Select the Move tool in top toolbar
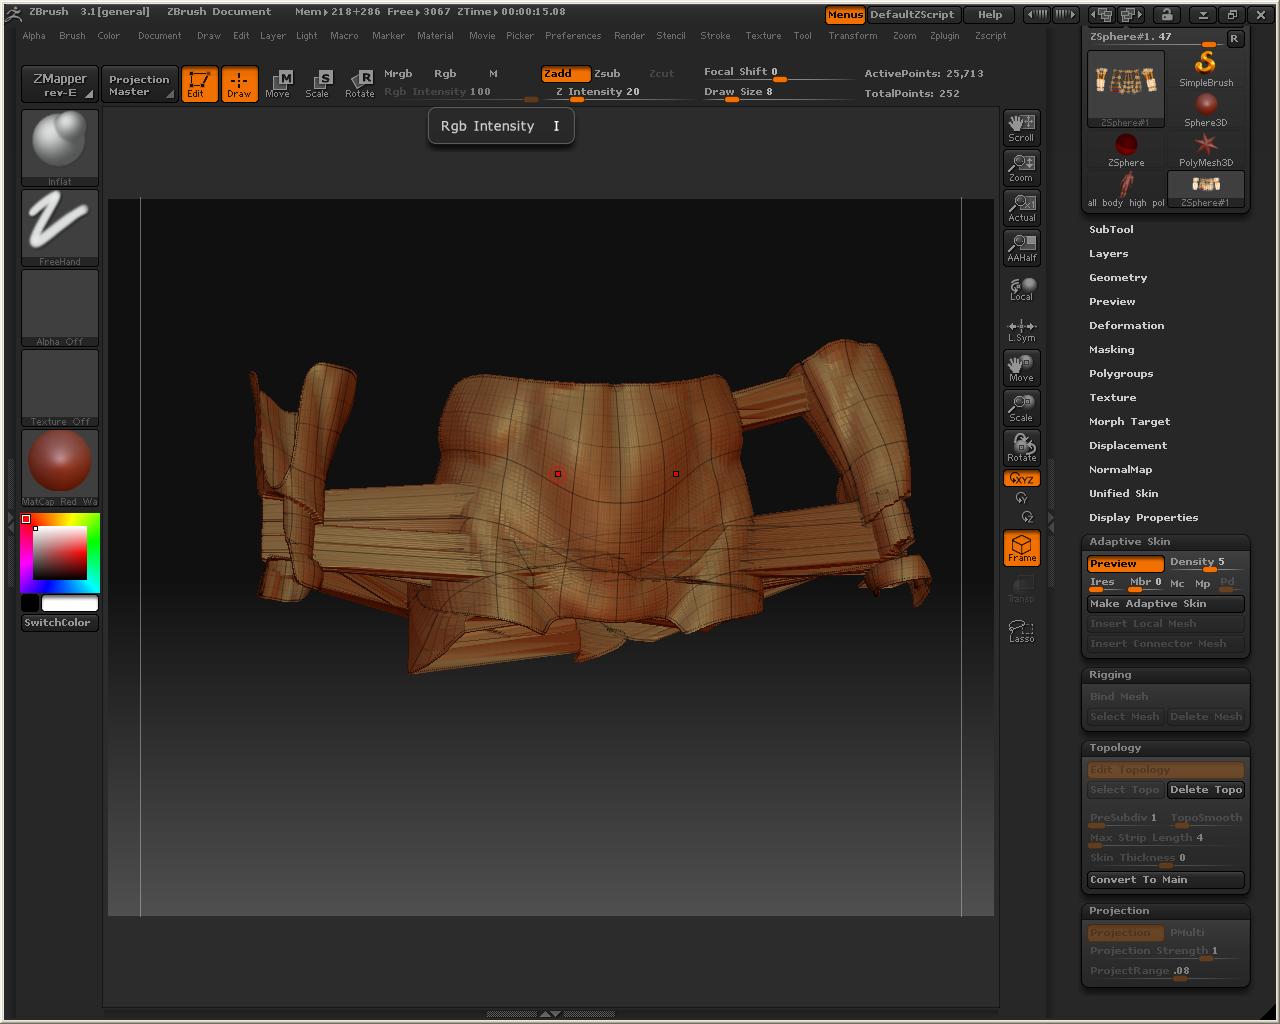The image size is (1280, 1024). (278, 84)
